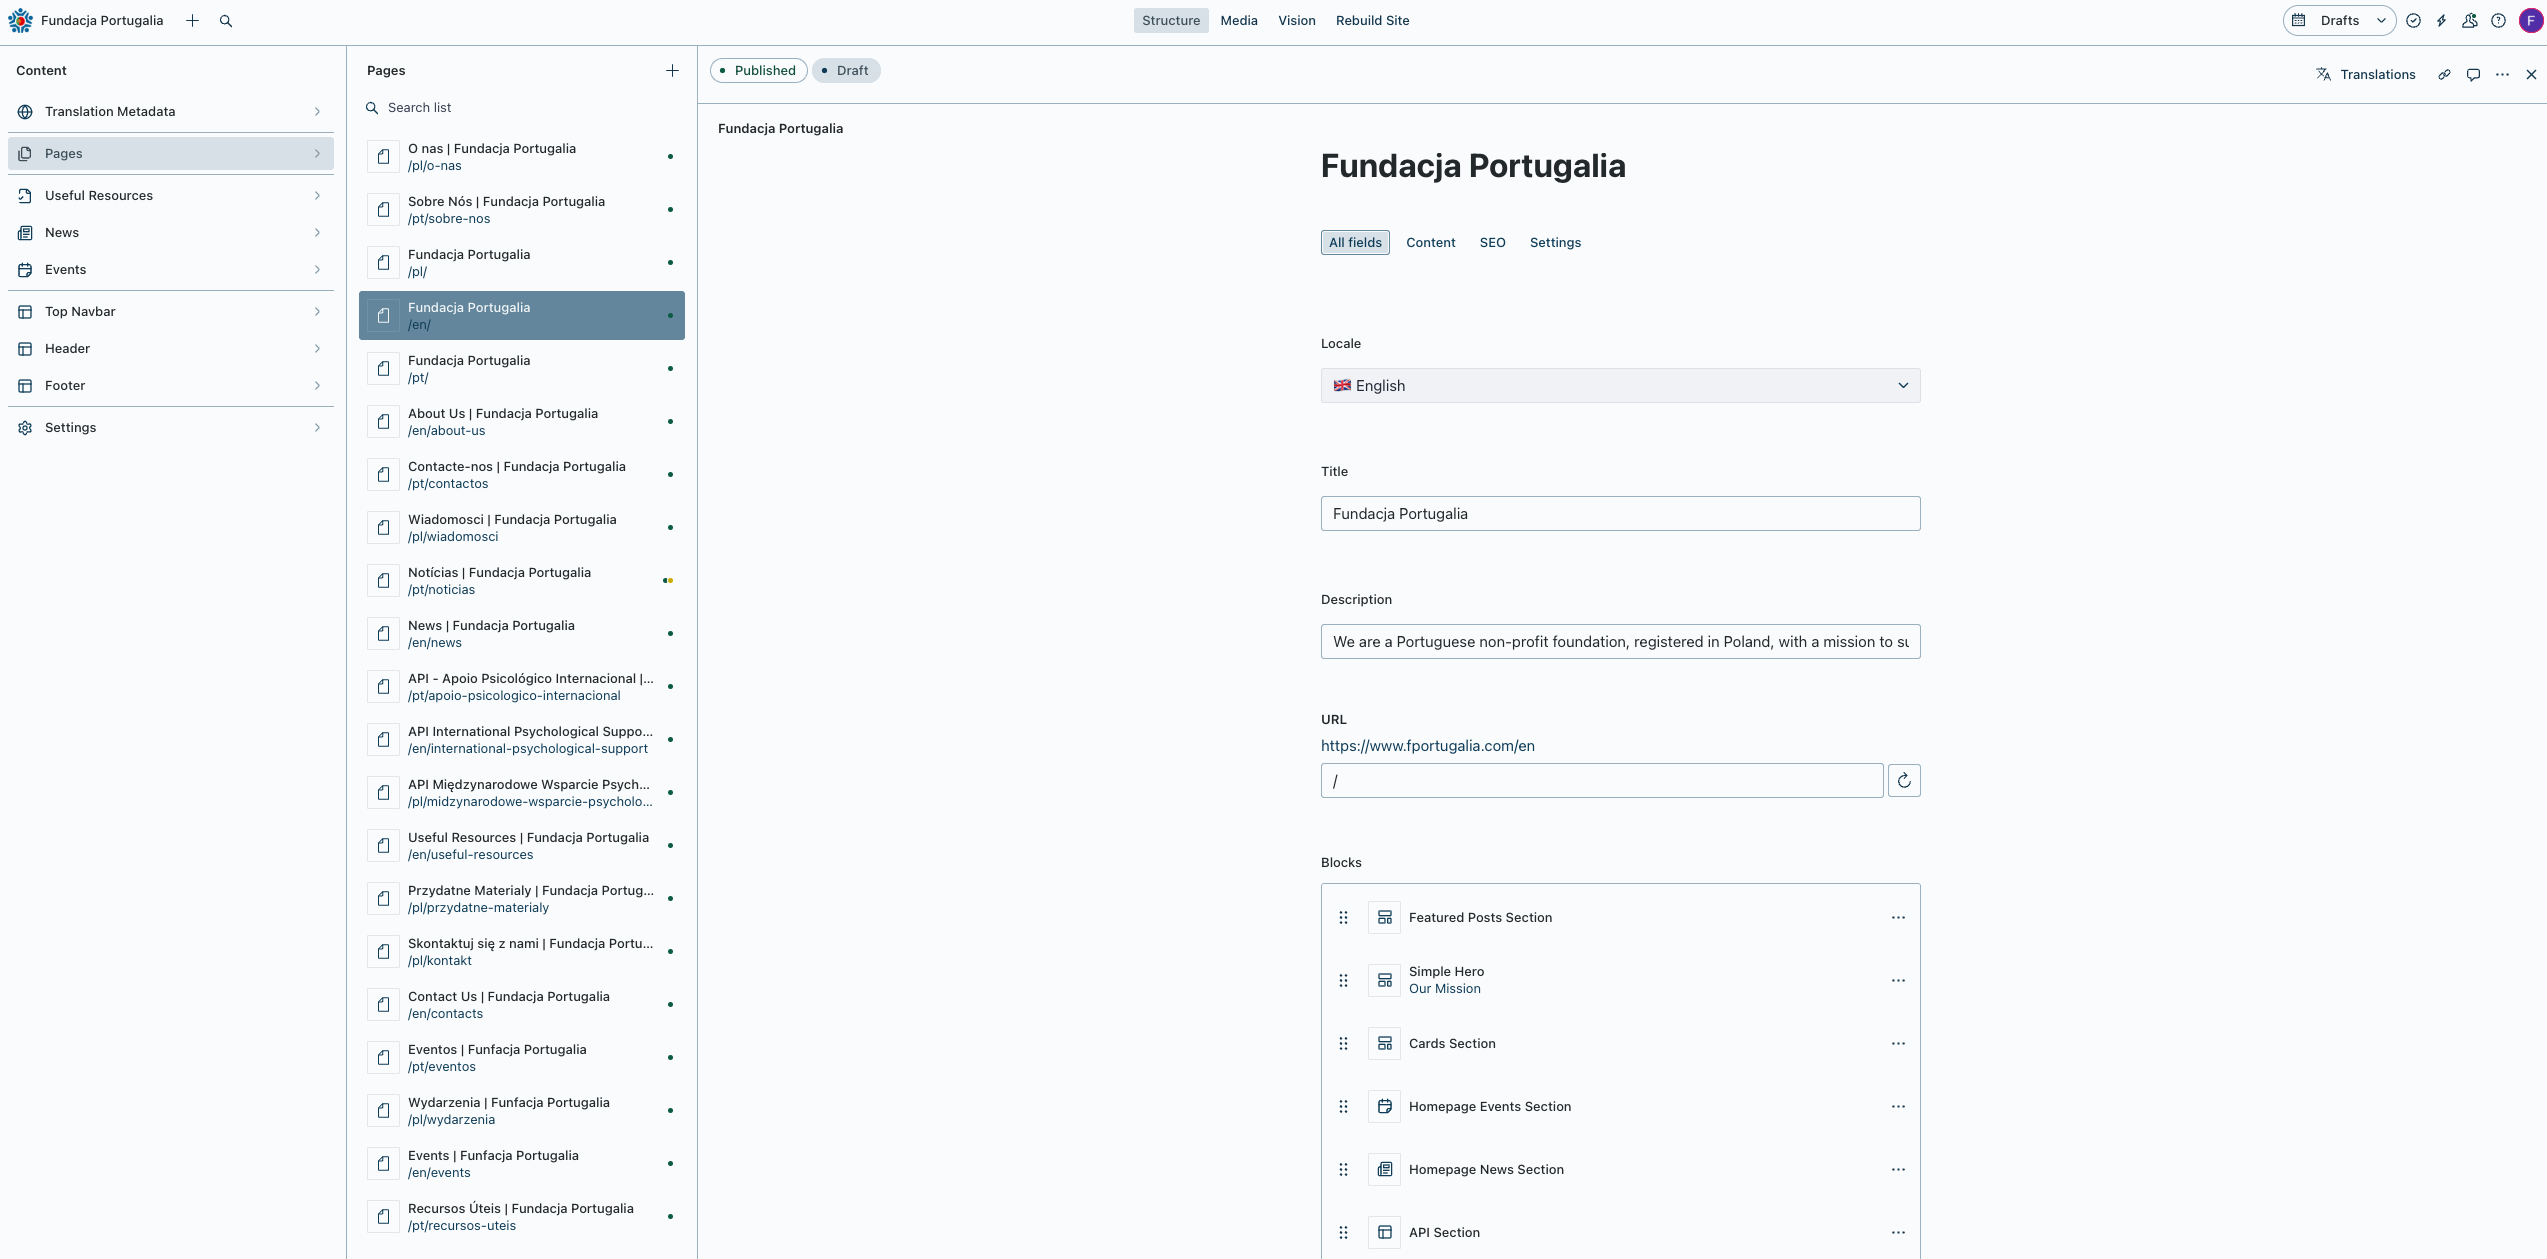Viewport: 2547px width, 1259px height.
Task: Open the Locale English dropdown
Action: pyautogui.click(x=1620, y=386)
